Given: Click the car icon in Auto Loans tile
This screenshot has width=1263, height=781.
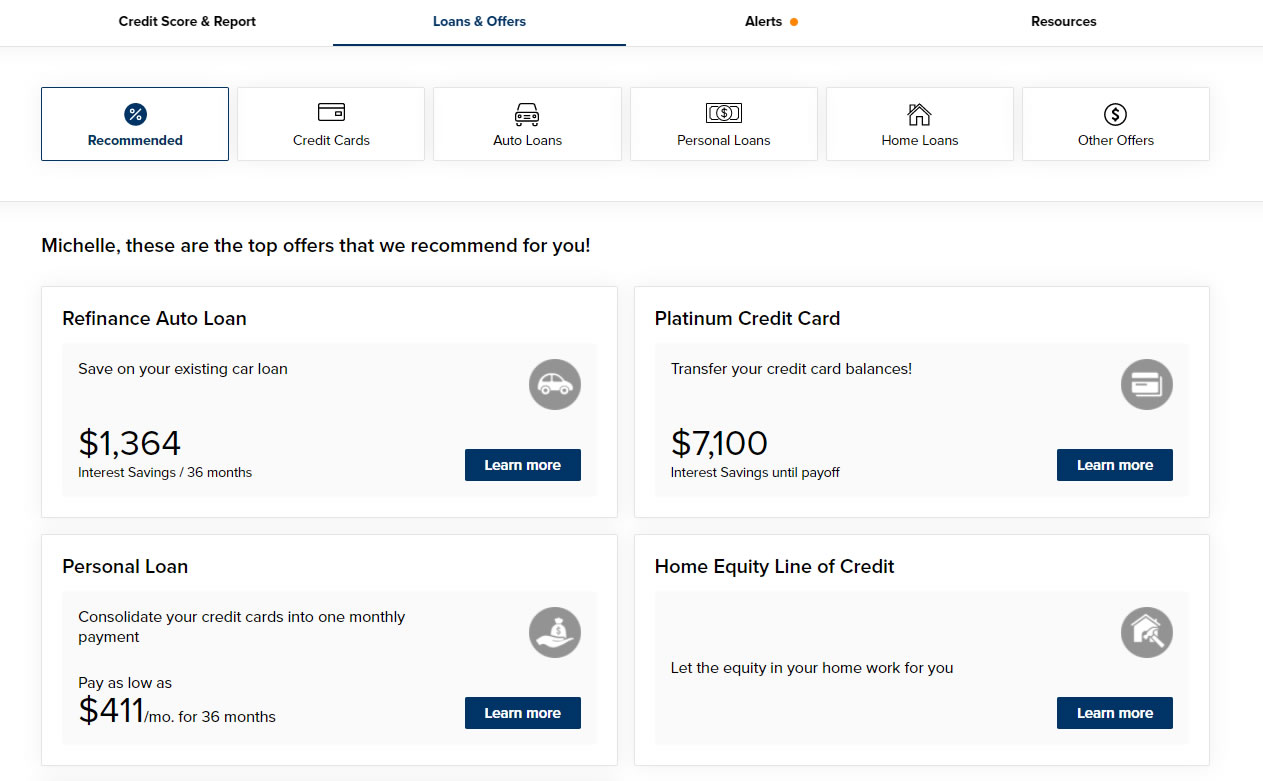Looking at the screenshot, I should (527, 113).
